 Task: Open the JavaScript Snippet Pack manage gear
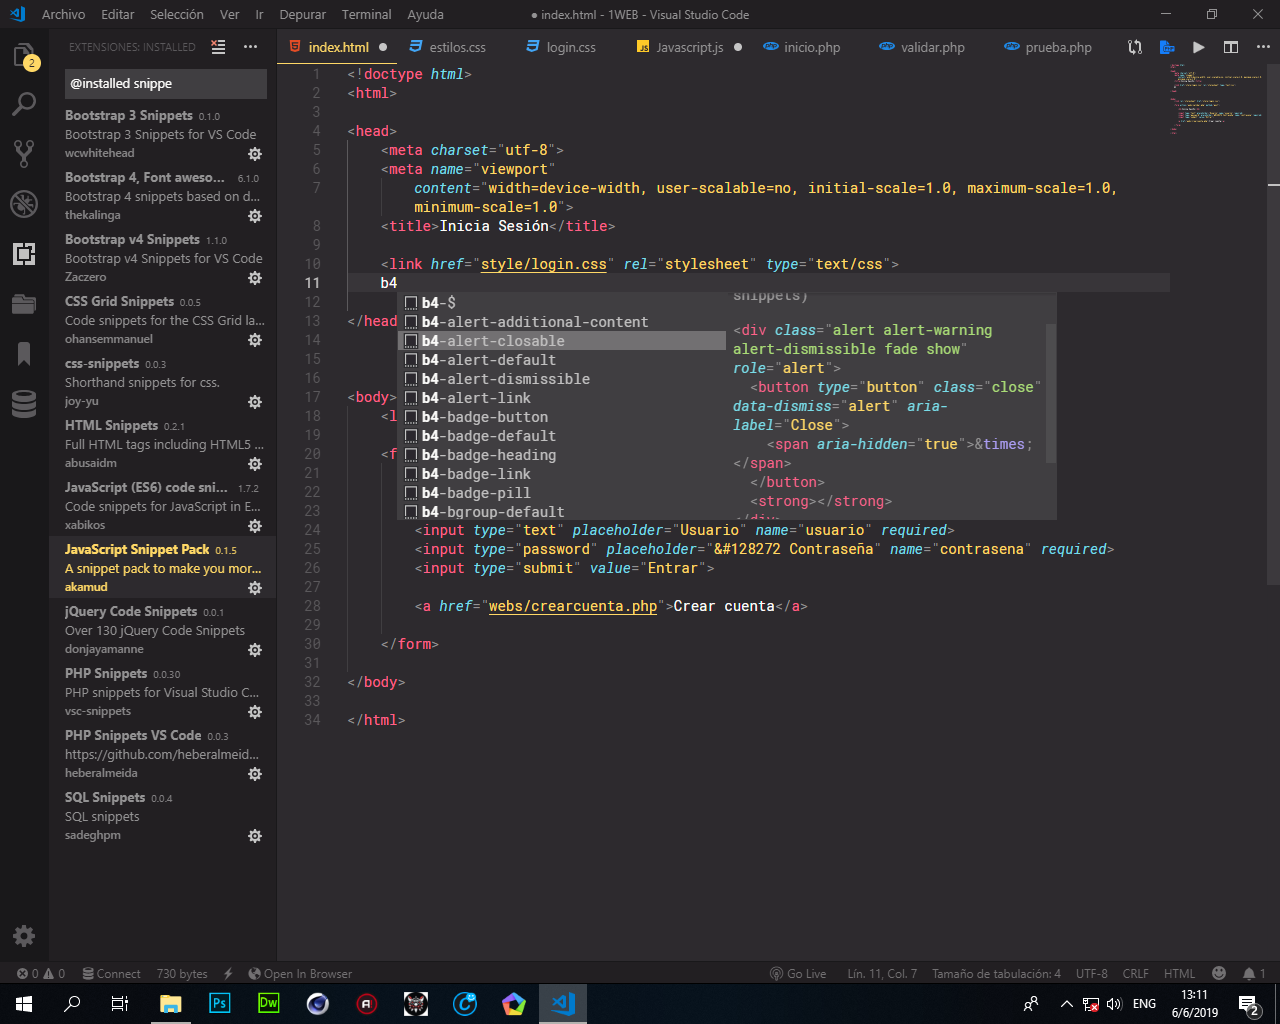[x=255, y=588]
